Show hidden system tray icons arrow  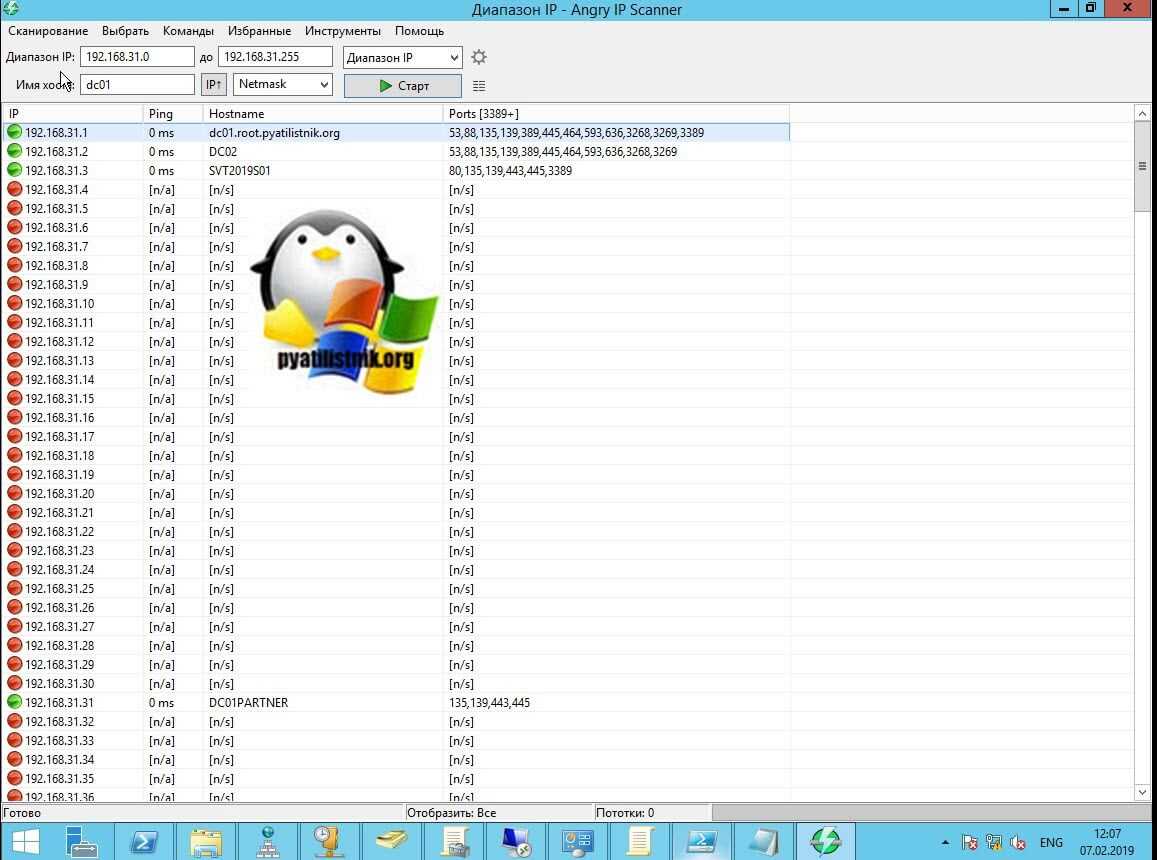pos(945,843)
